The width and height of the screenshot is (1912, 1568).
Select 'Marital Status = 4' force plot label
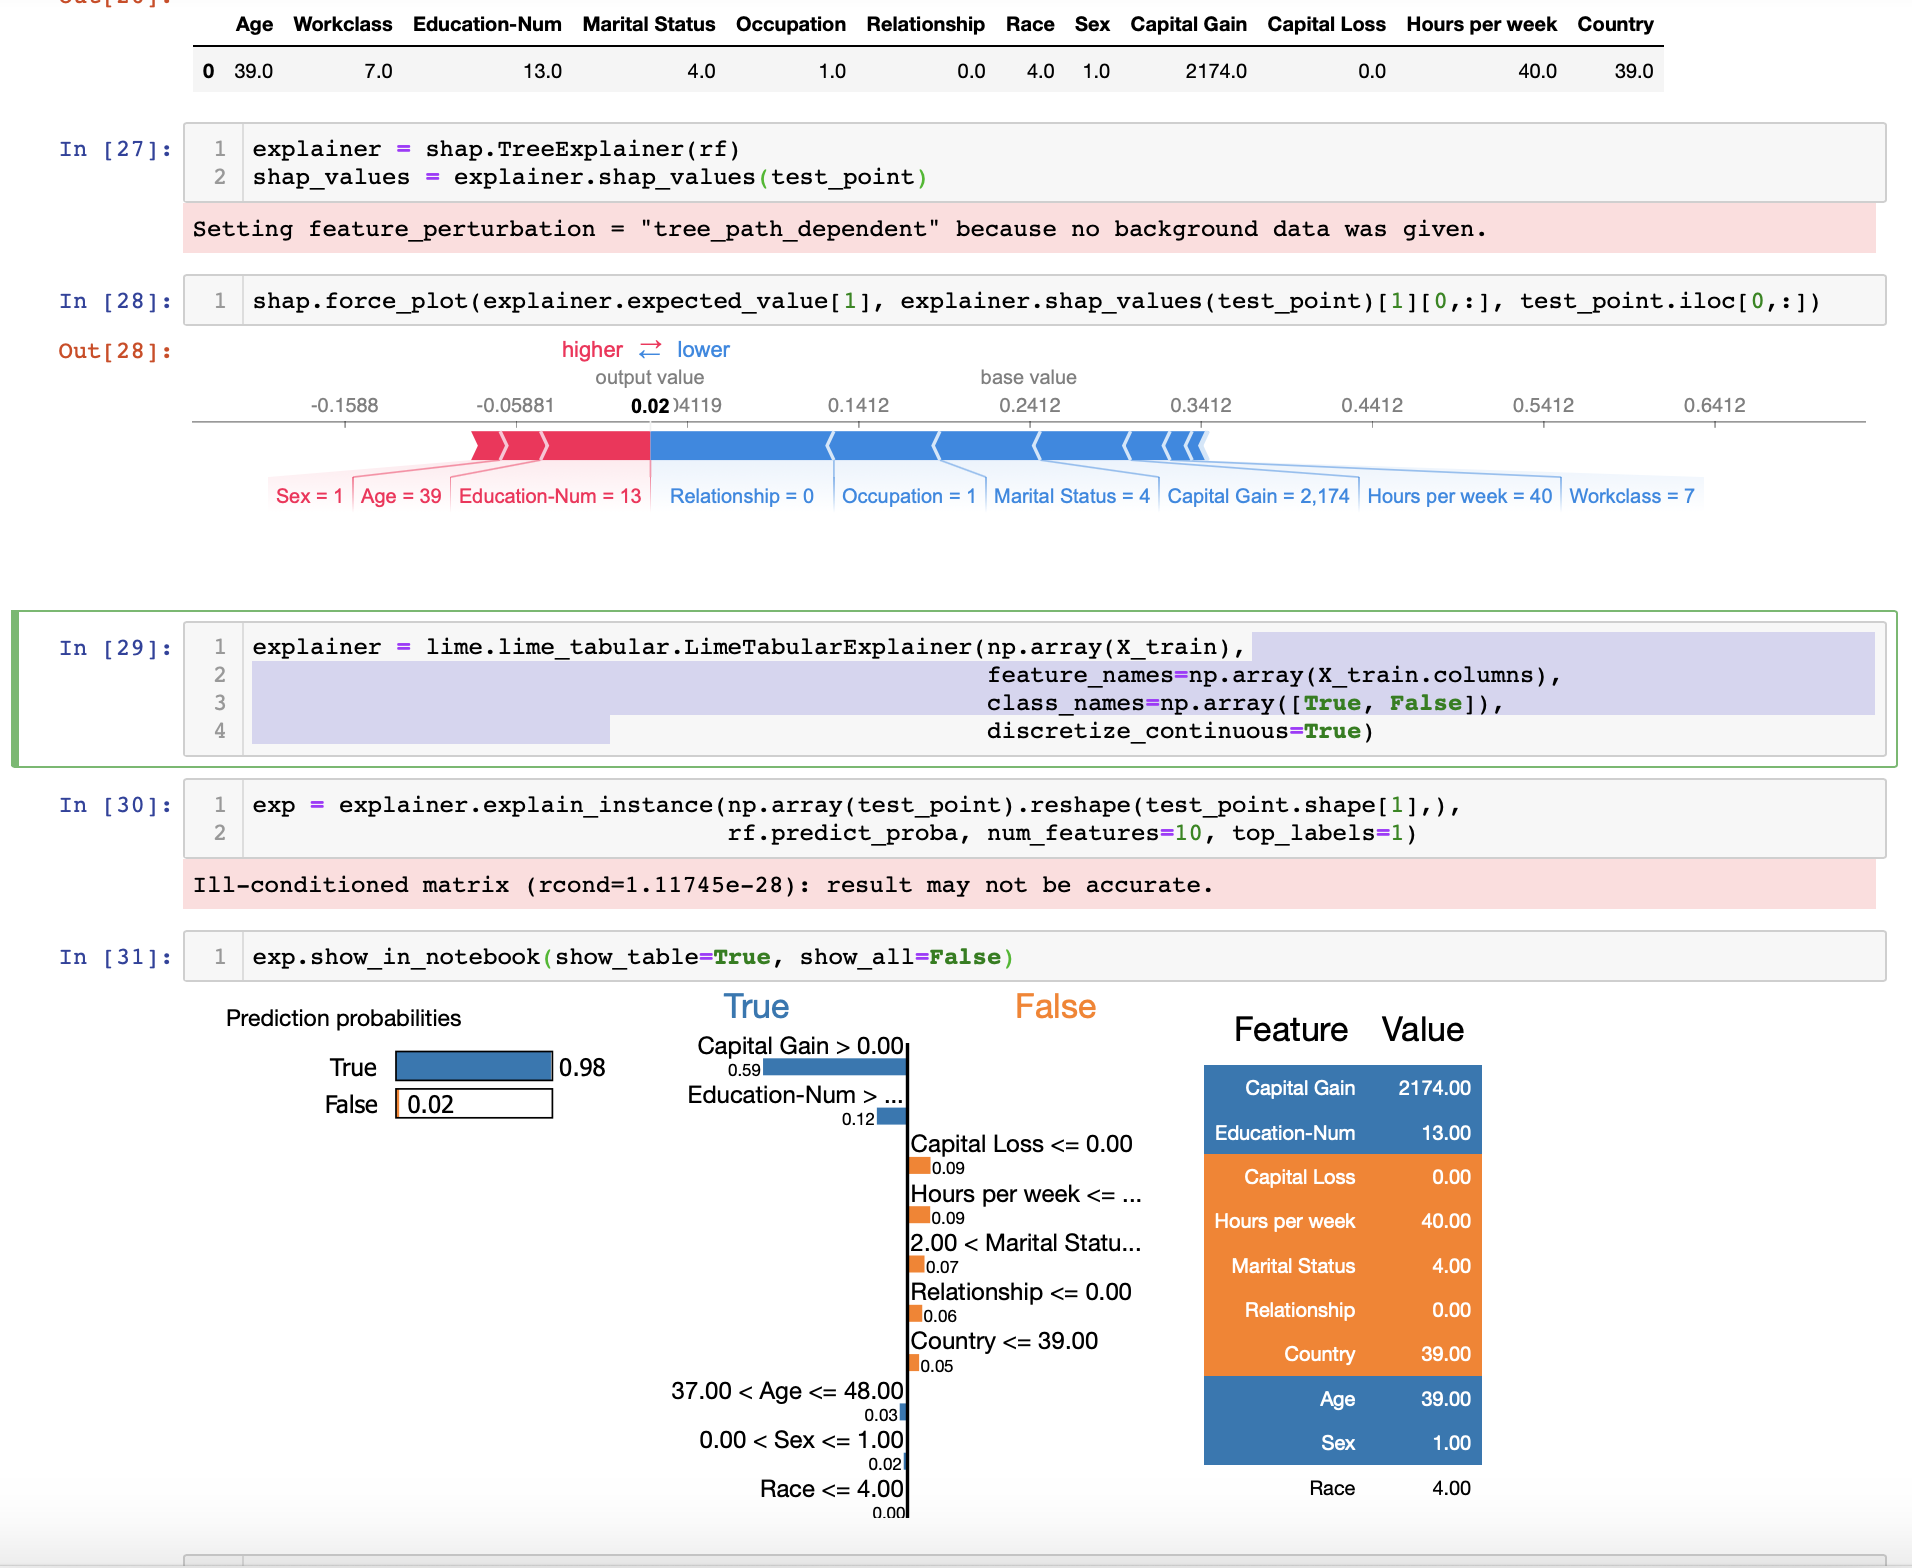[x=1072, y=496]
